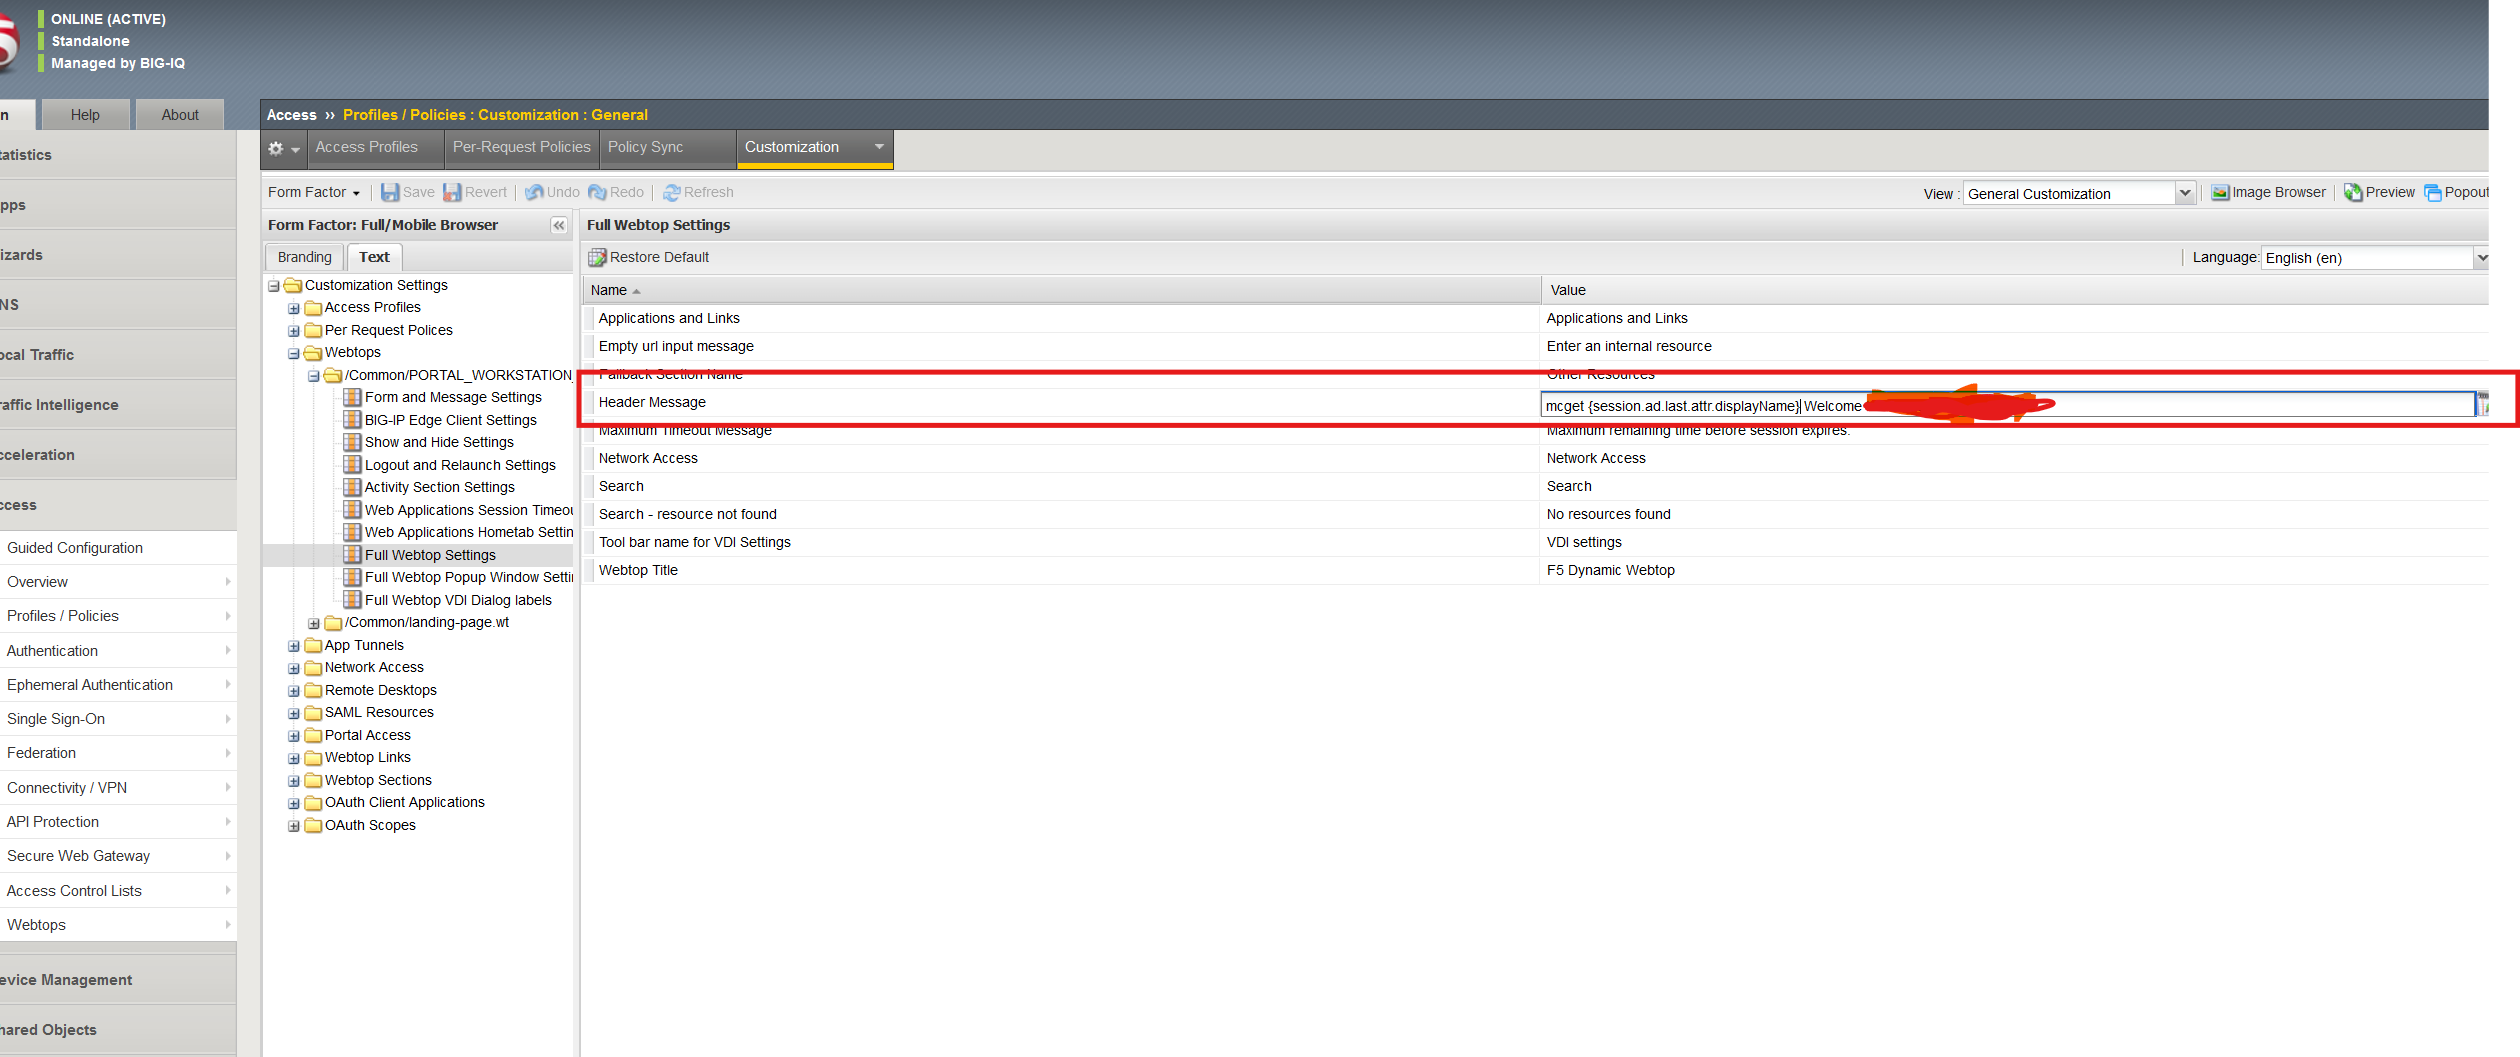Select the Empty url input message row
The image size is (2520, 1057).
(x=1536, y=346)
